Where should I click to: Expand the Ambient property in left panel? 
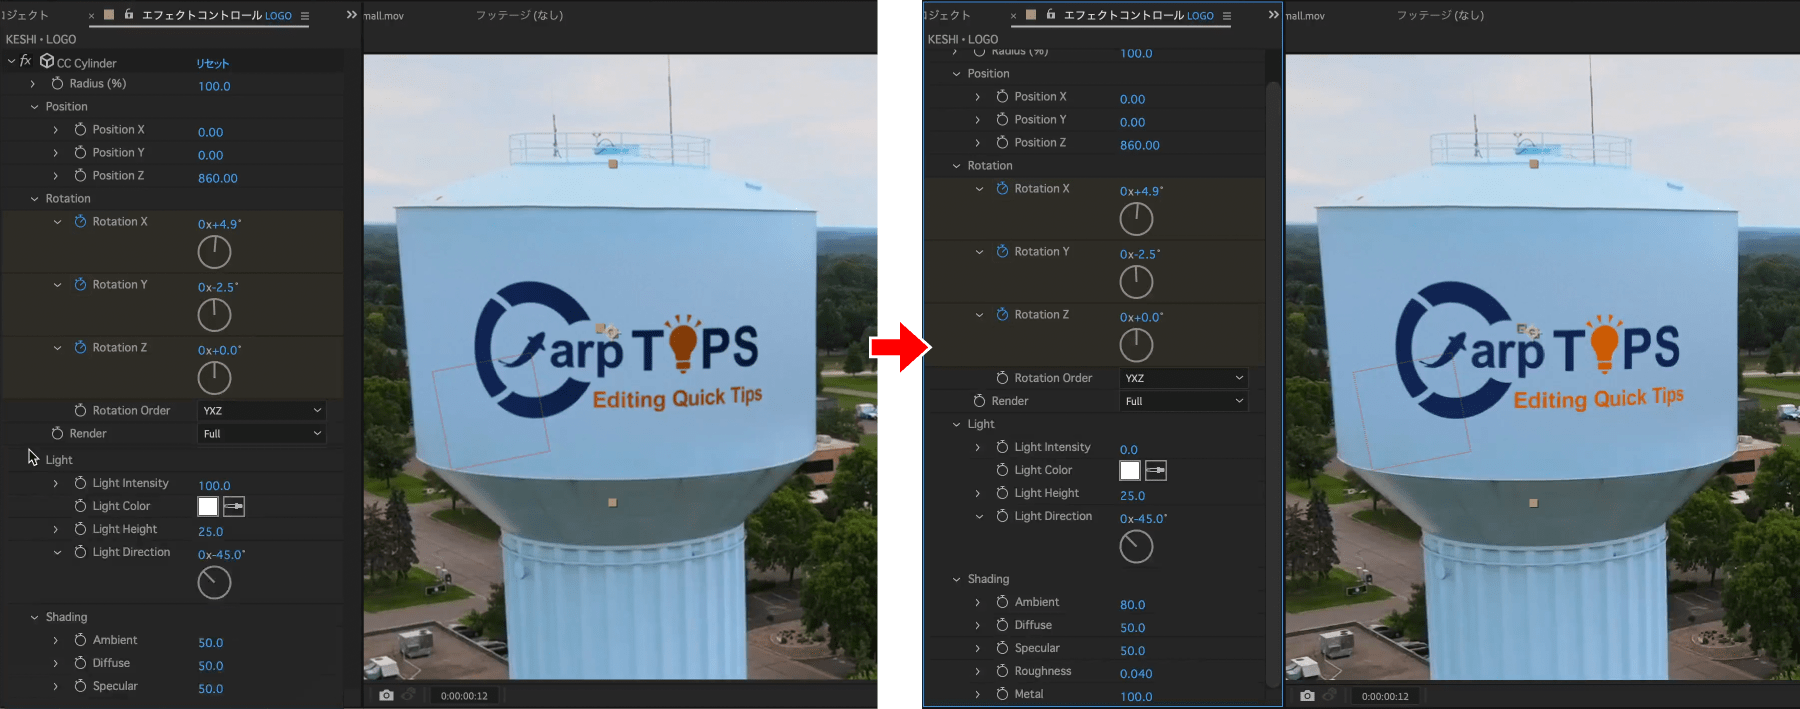click(56, 640)
